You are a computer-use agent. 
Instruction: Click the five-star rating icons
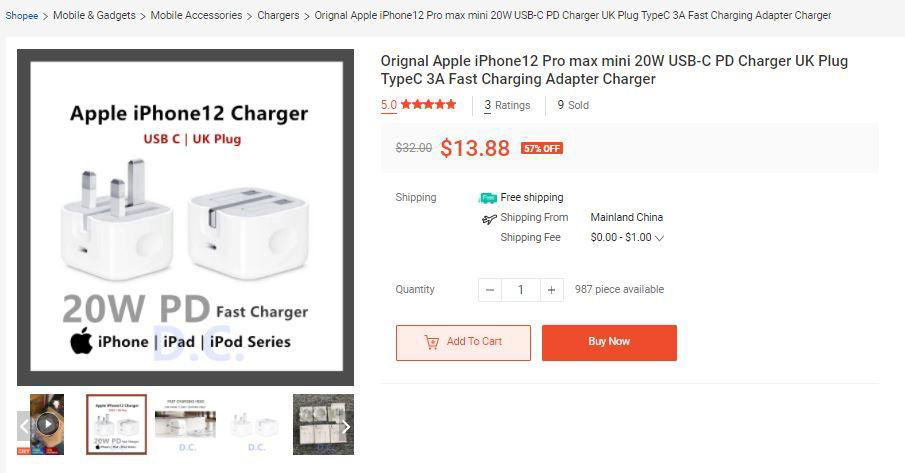click(429, 105)
